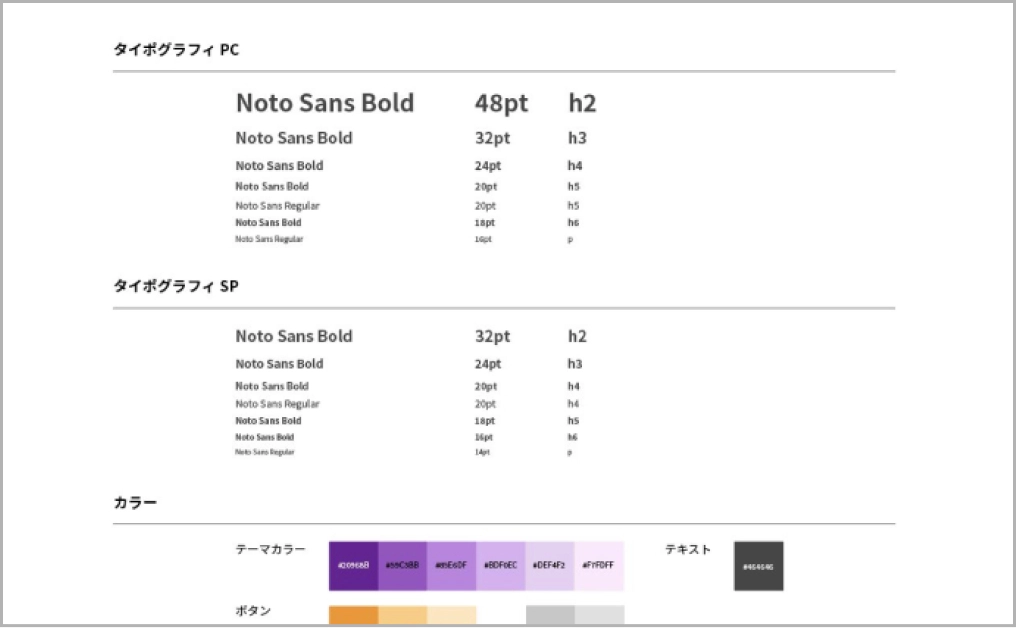Select the second purple theme color swatch
This screenshot has width=1017, height=628.
pyautogui.click(x=403, y=566)
